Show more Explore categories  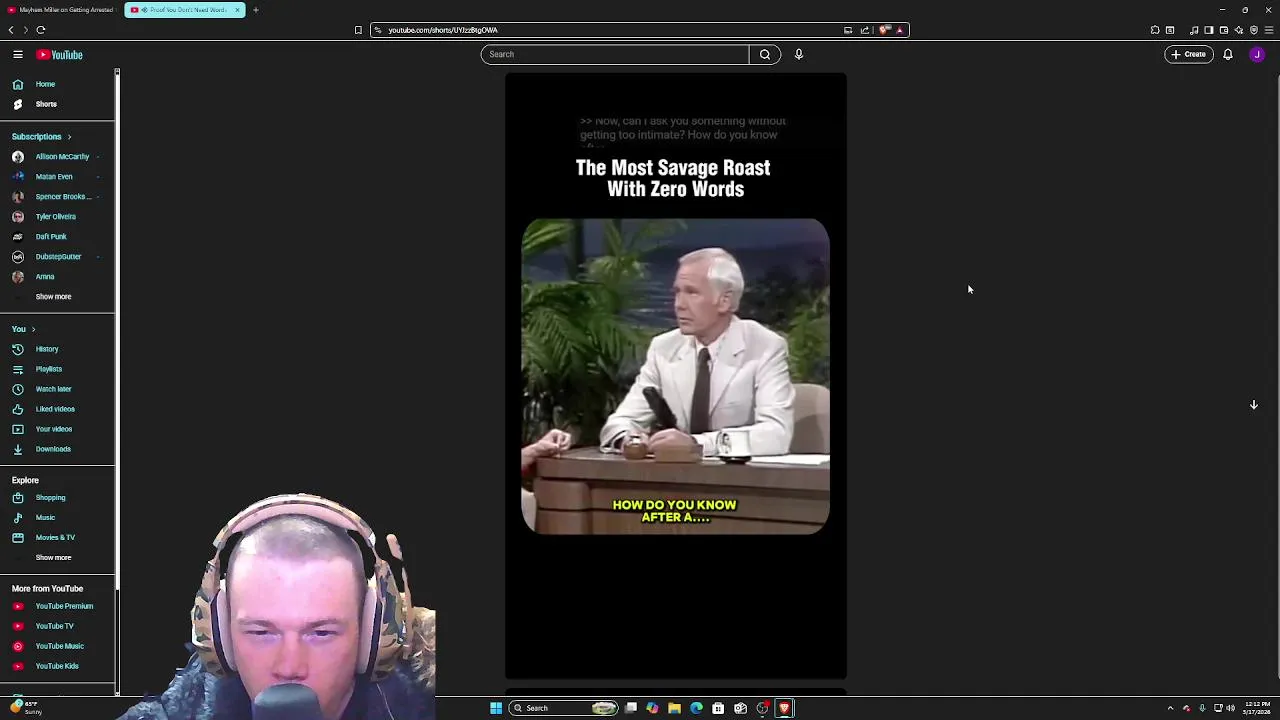coord(57,558)
